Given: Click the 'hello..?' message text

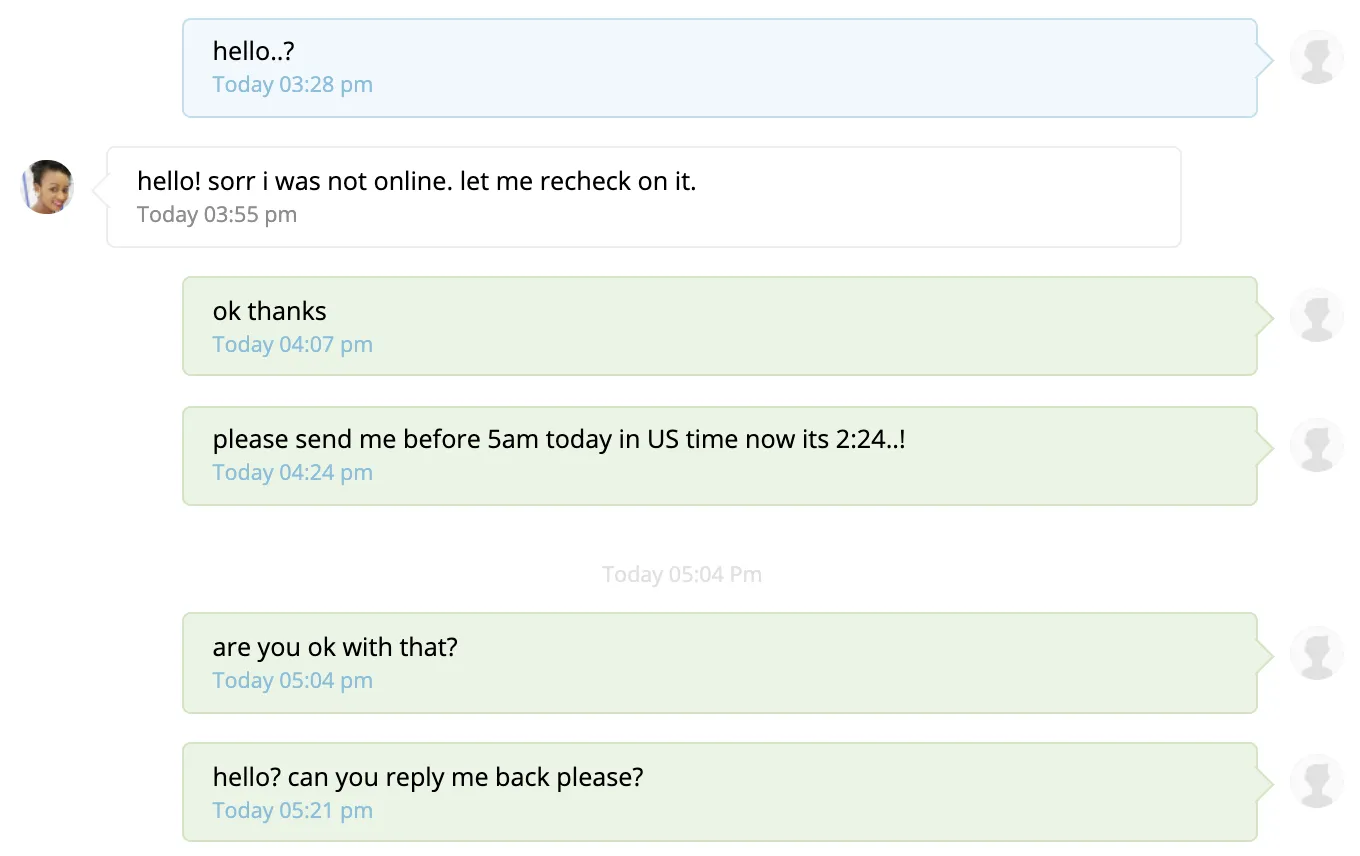Looking at the screenshot, I should coord(254,52).
